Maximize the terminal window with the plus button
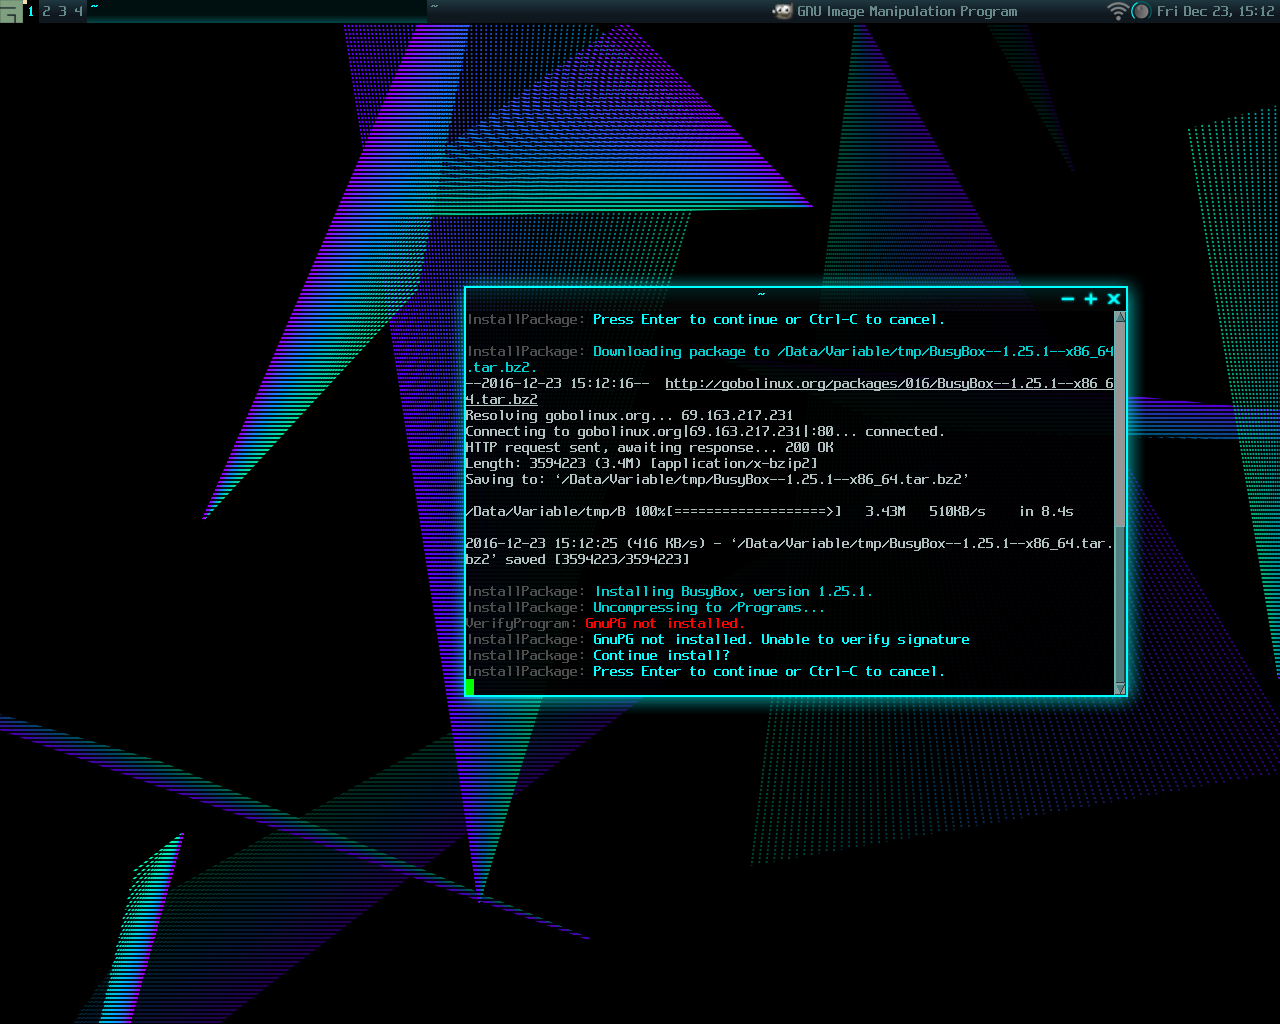 (1091, 299)
